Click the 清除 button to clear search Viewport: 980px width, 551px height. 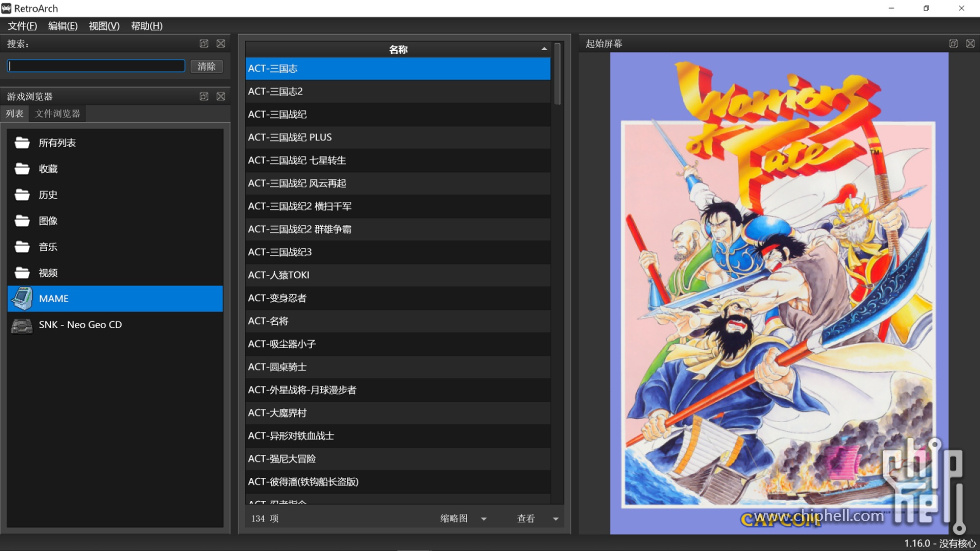point(206,66)
